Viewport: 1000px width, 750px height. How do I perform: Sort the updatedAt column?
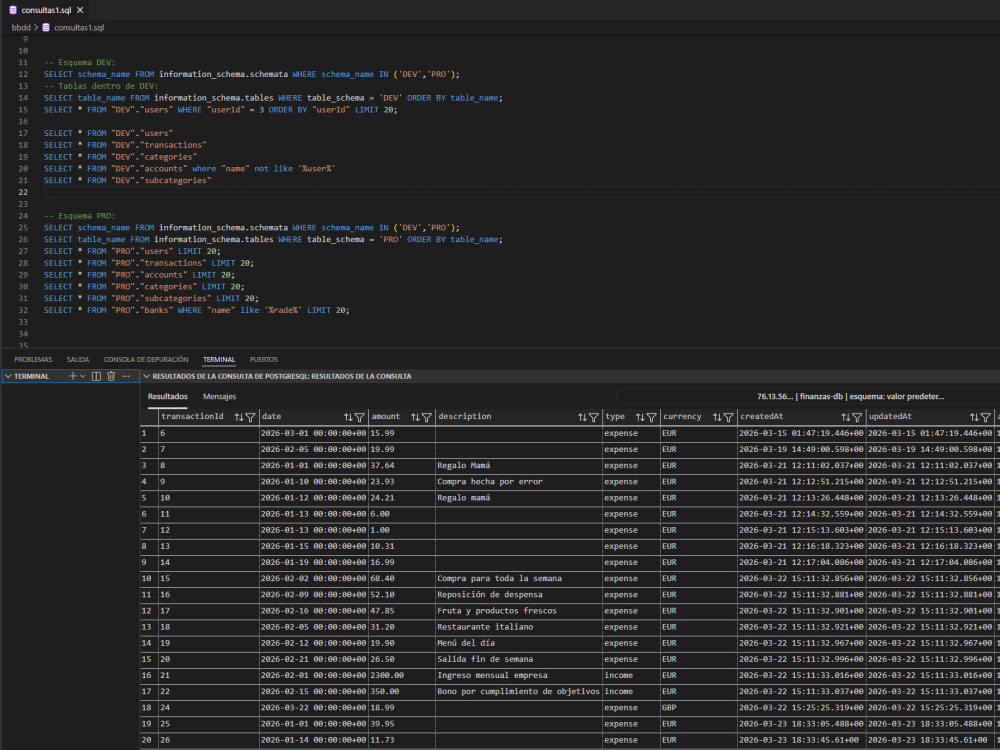(974, 417)
